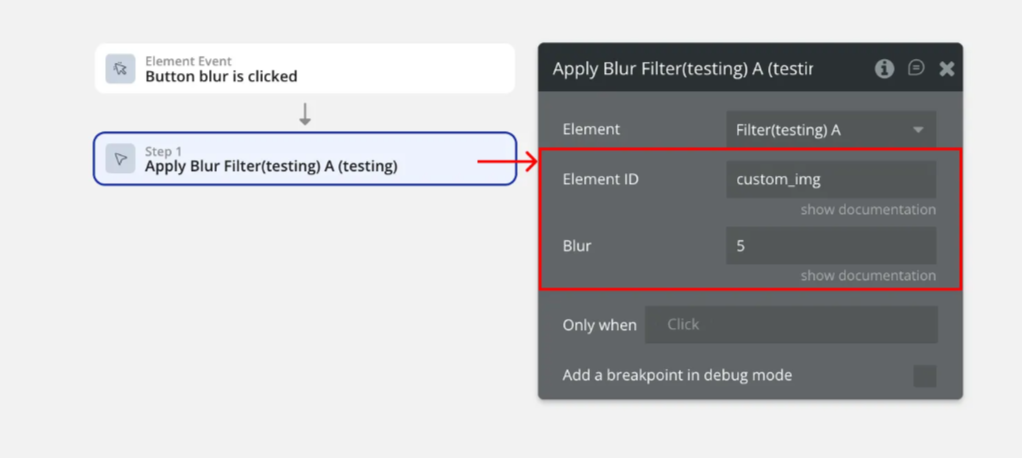This screenshot has height=458, width=1022.
Task: Click the Element Event cursor icon
Action: coord(120,68)
